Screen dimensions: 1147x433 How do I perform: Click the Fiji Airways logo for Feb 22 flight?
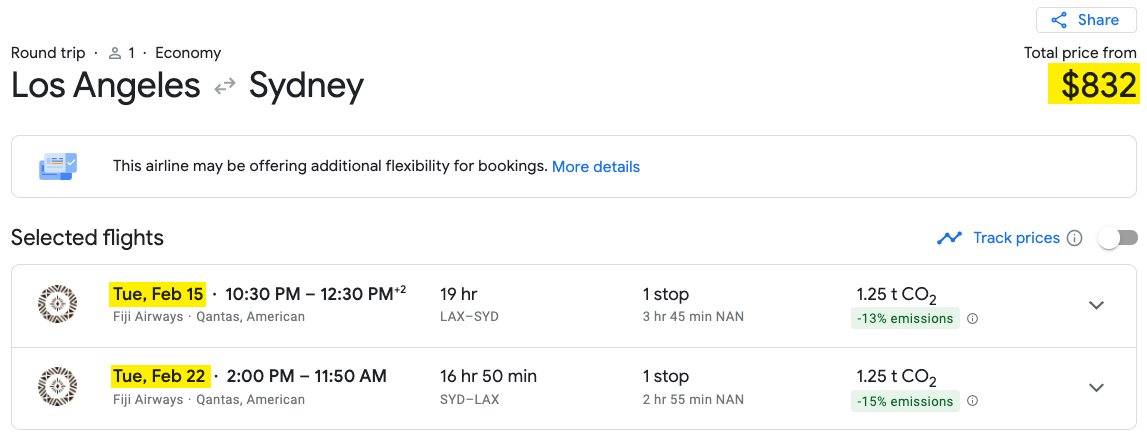pyautogui.click(x=57, y=387)
